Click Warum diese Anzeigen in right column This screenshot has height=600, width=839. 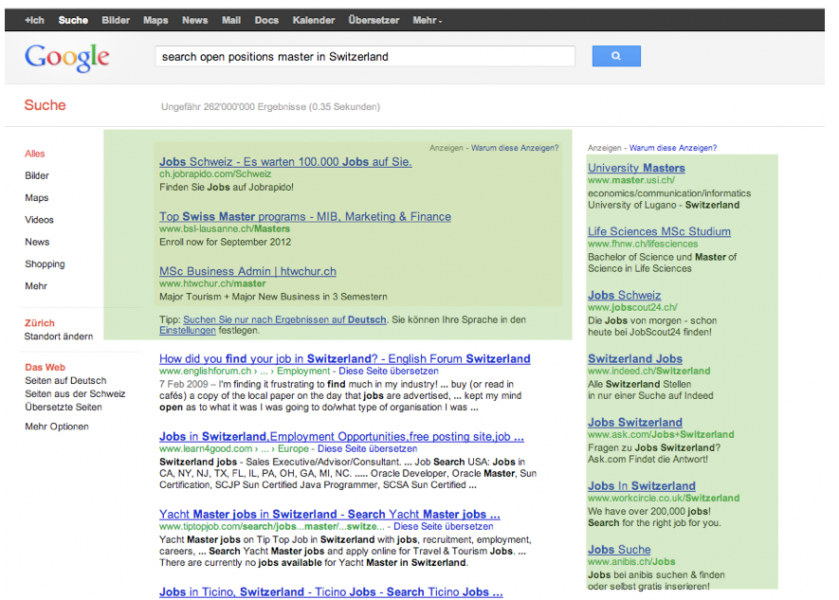tap(673, 148)
